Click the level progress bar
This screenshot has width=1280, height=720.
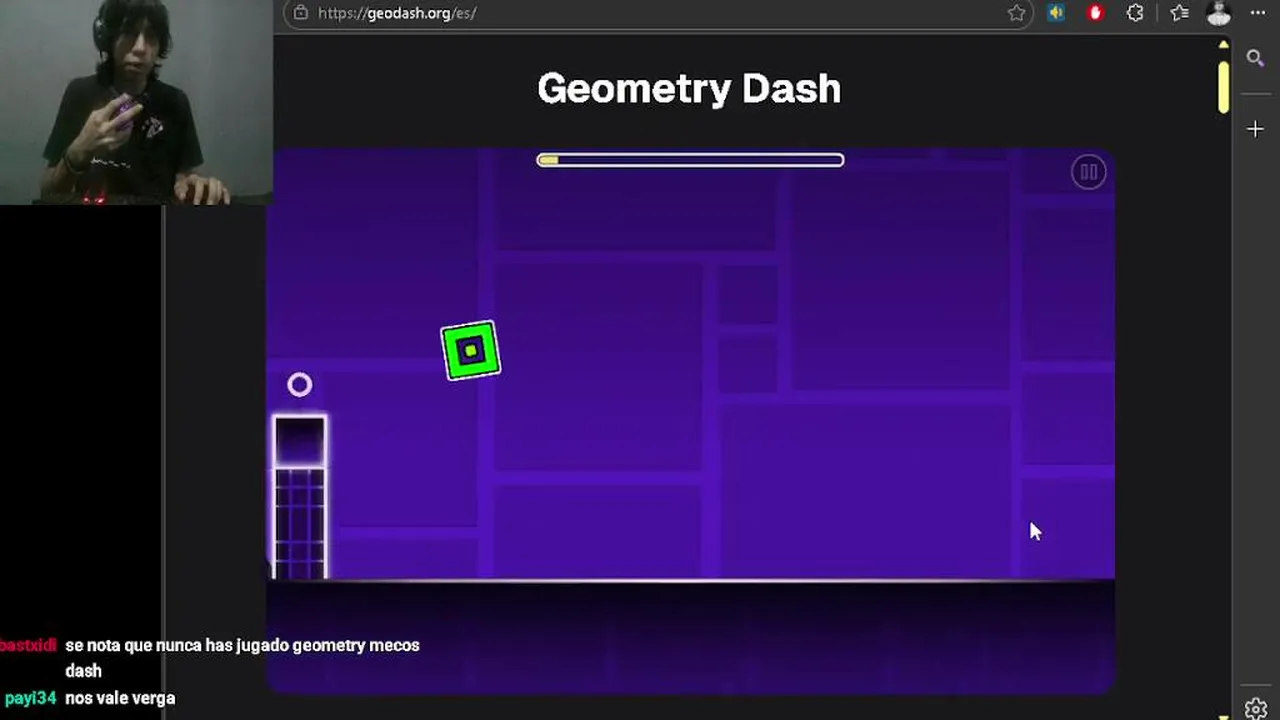coord(690,160)
